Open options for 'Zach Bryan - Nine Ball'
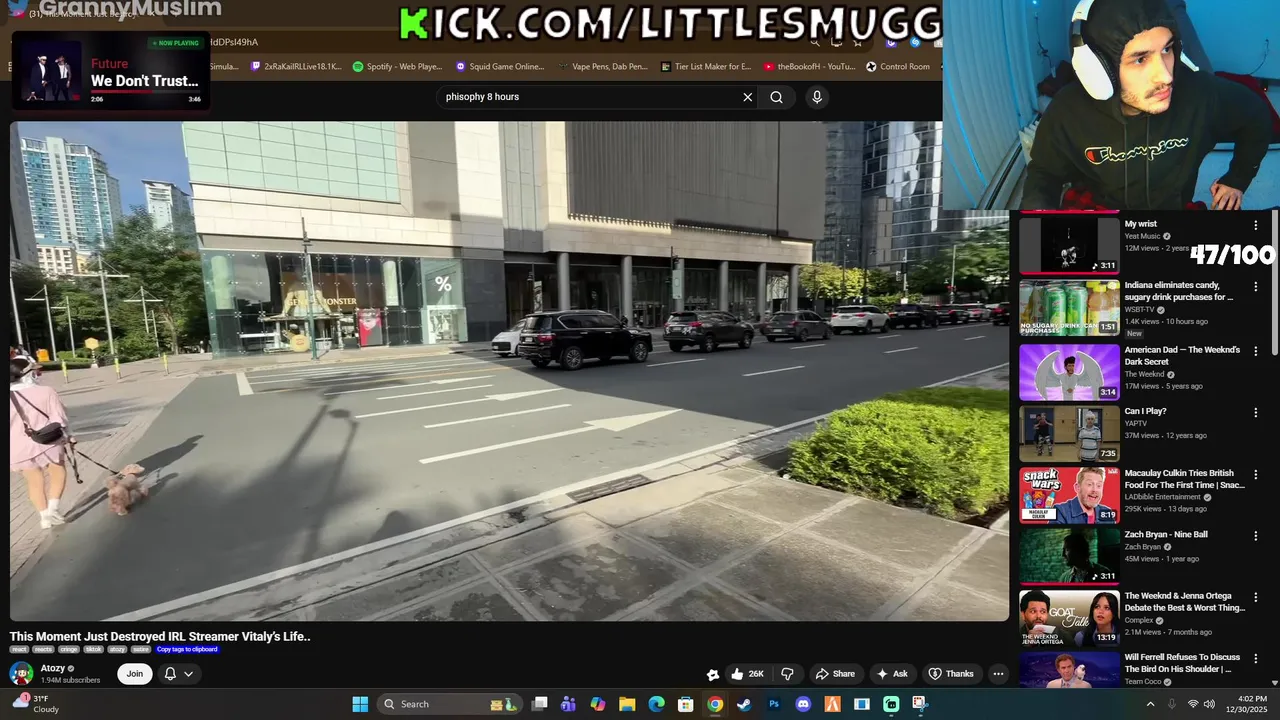1280x720 pixels. (x=1255, y=536)
